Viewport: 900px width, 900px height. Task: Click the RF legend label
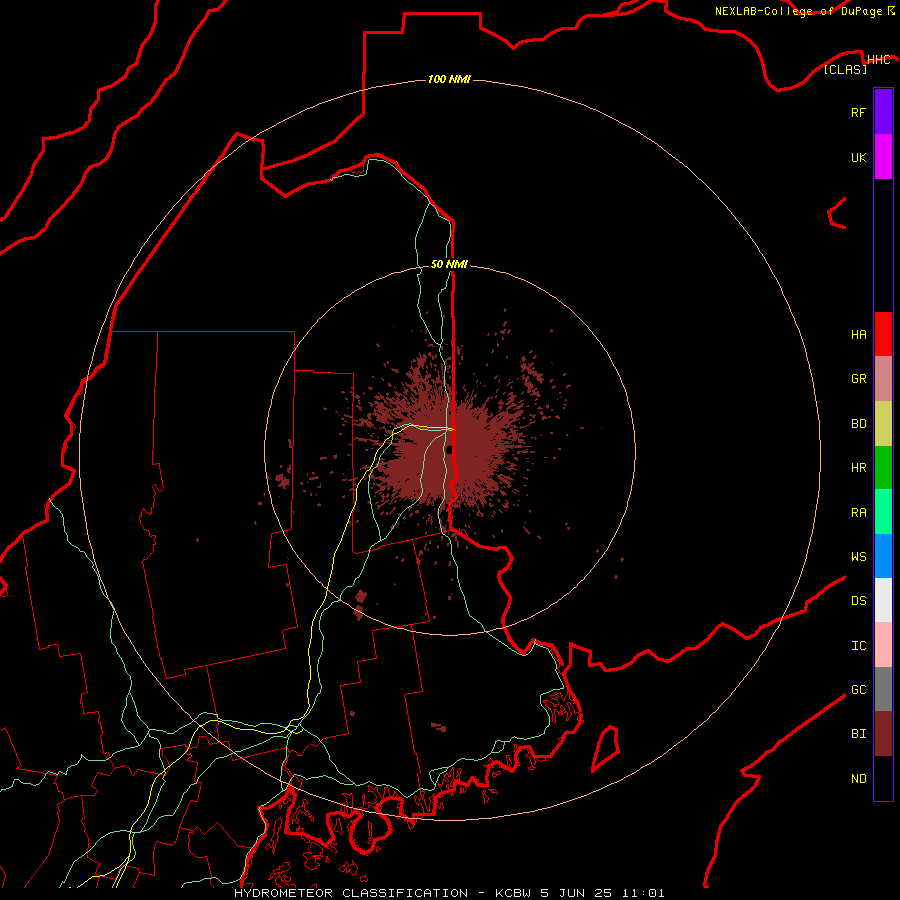pos(858,112)
